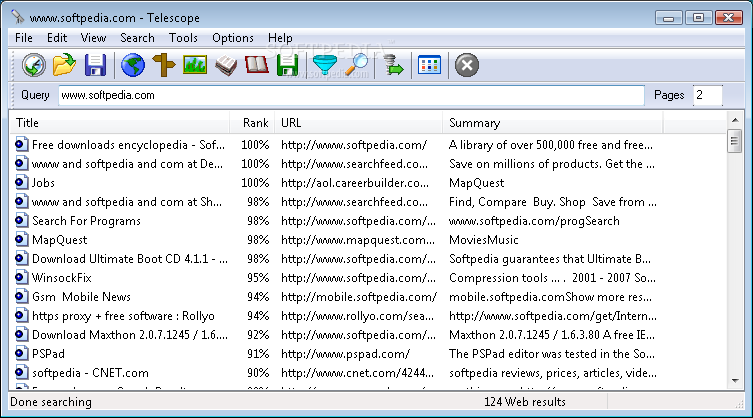Click the tornado with green arrow icon
Screen dimensions: 753x418
pyautogui.click(x=393, y=65)
